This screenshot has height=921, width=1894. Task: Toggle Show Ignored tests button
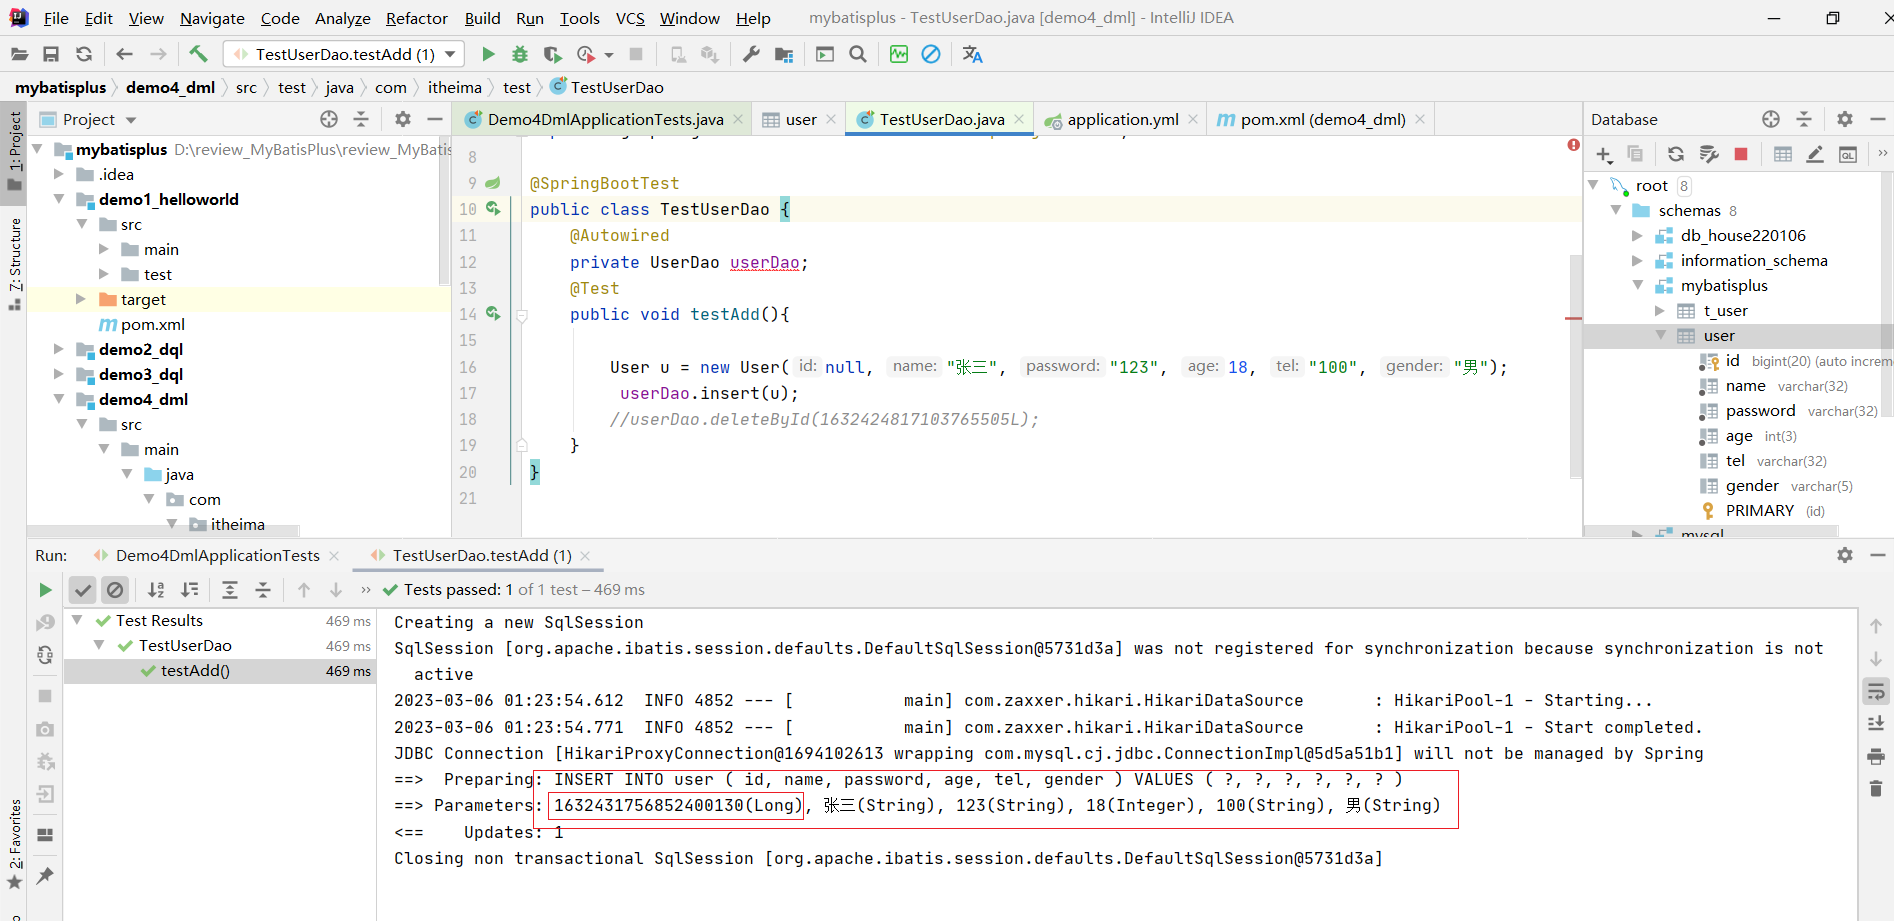[x=115, y=590]
